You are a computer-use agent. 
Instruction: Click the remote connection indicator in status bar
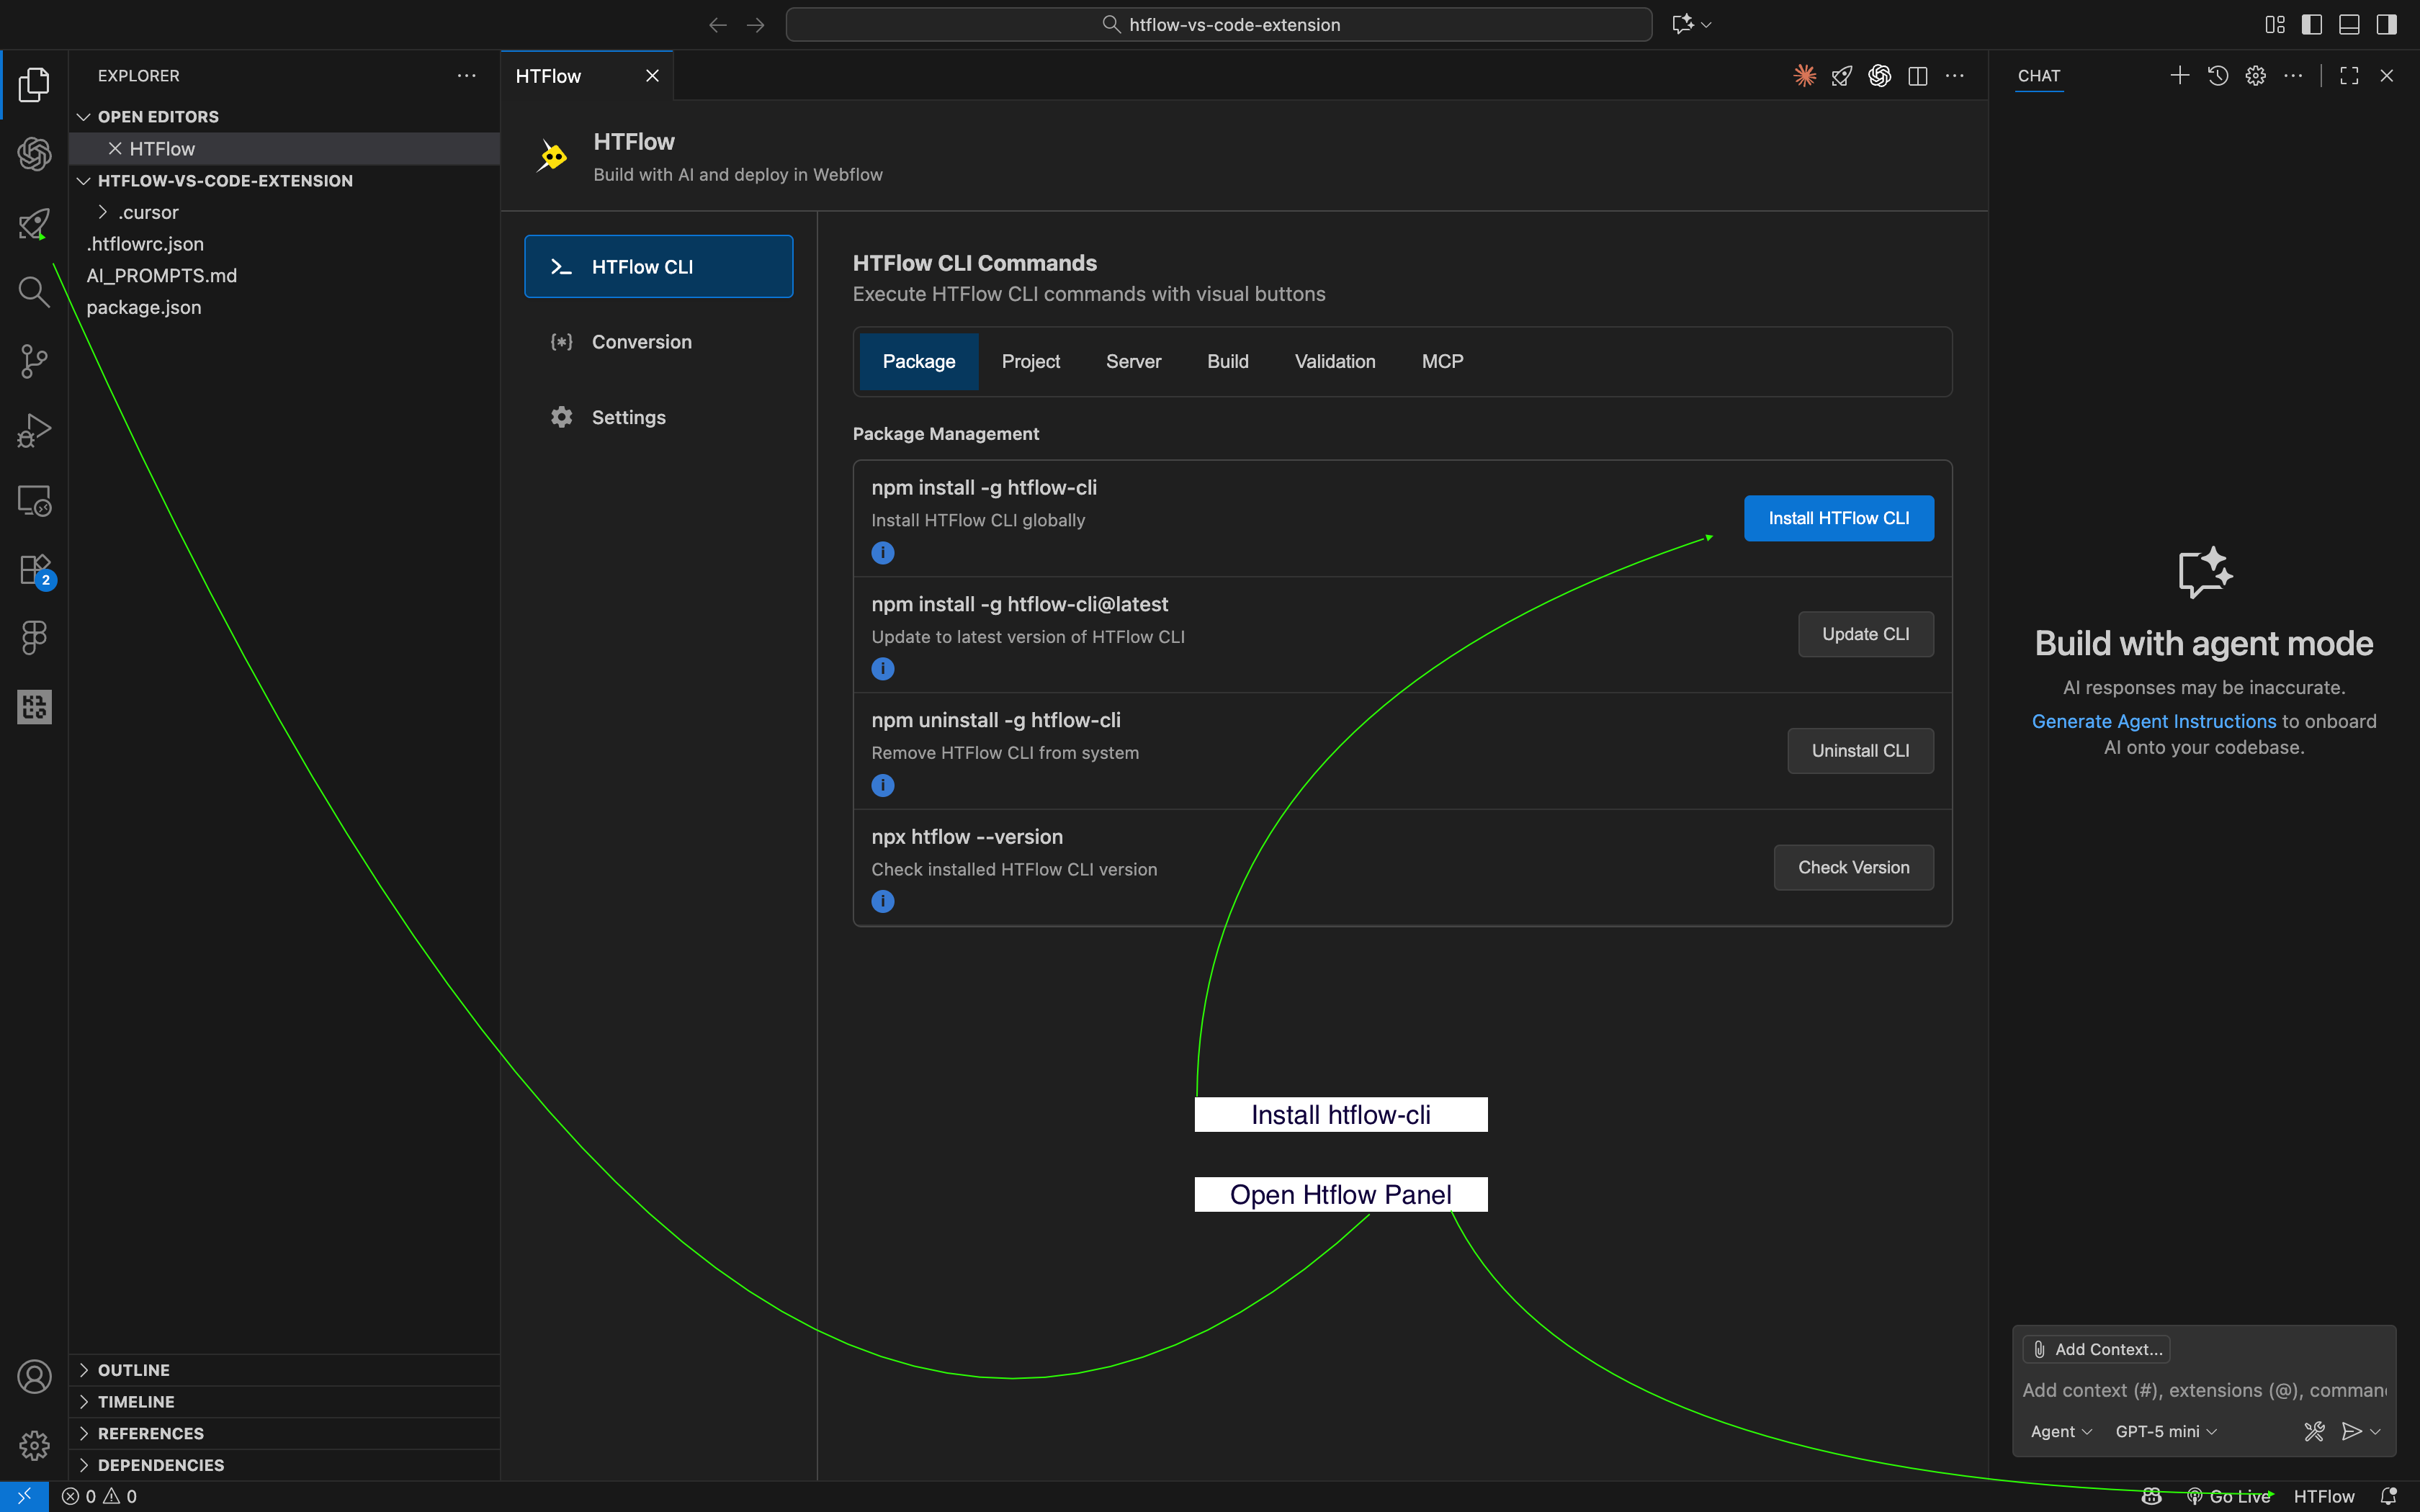point(25,1495)
